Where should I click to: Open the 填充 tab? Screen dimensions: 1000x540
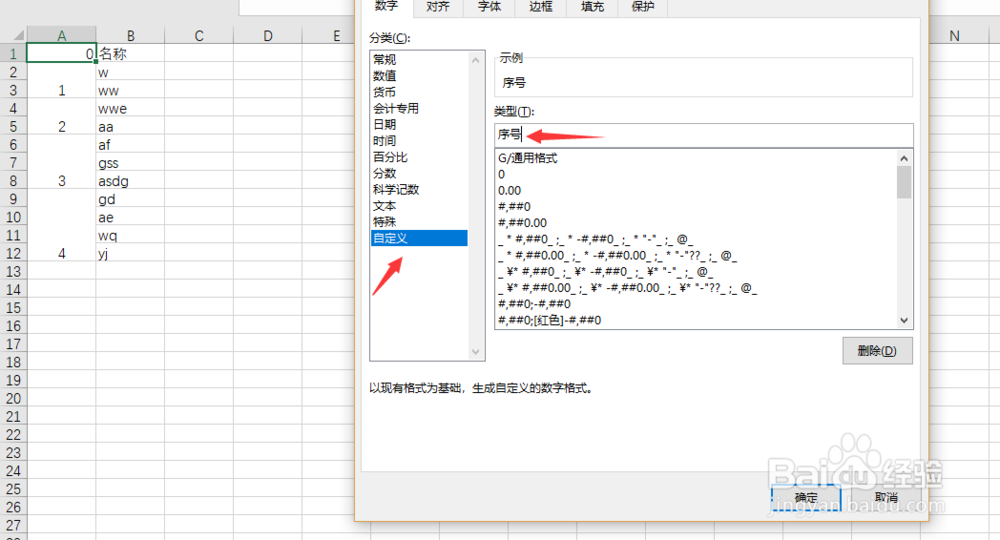(592, 7)
